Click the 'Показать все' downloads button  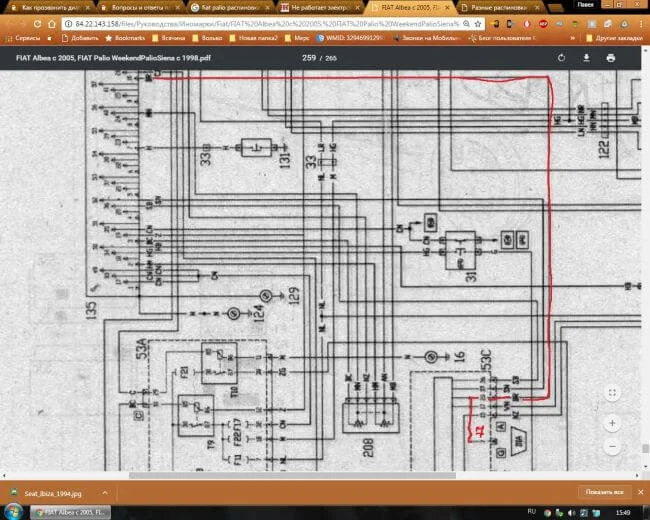coord(603,493)
